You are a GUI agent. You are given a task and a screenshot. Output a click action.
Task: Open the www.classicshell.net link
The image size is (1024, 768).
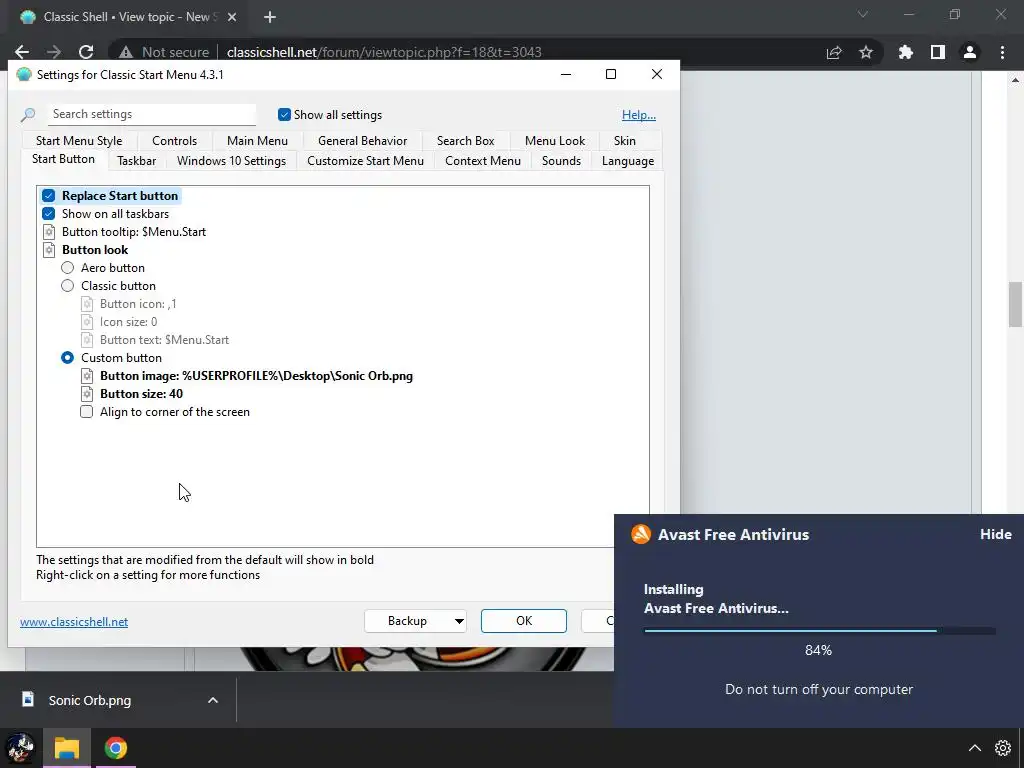(74, 622)
